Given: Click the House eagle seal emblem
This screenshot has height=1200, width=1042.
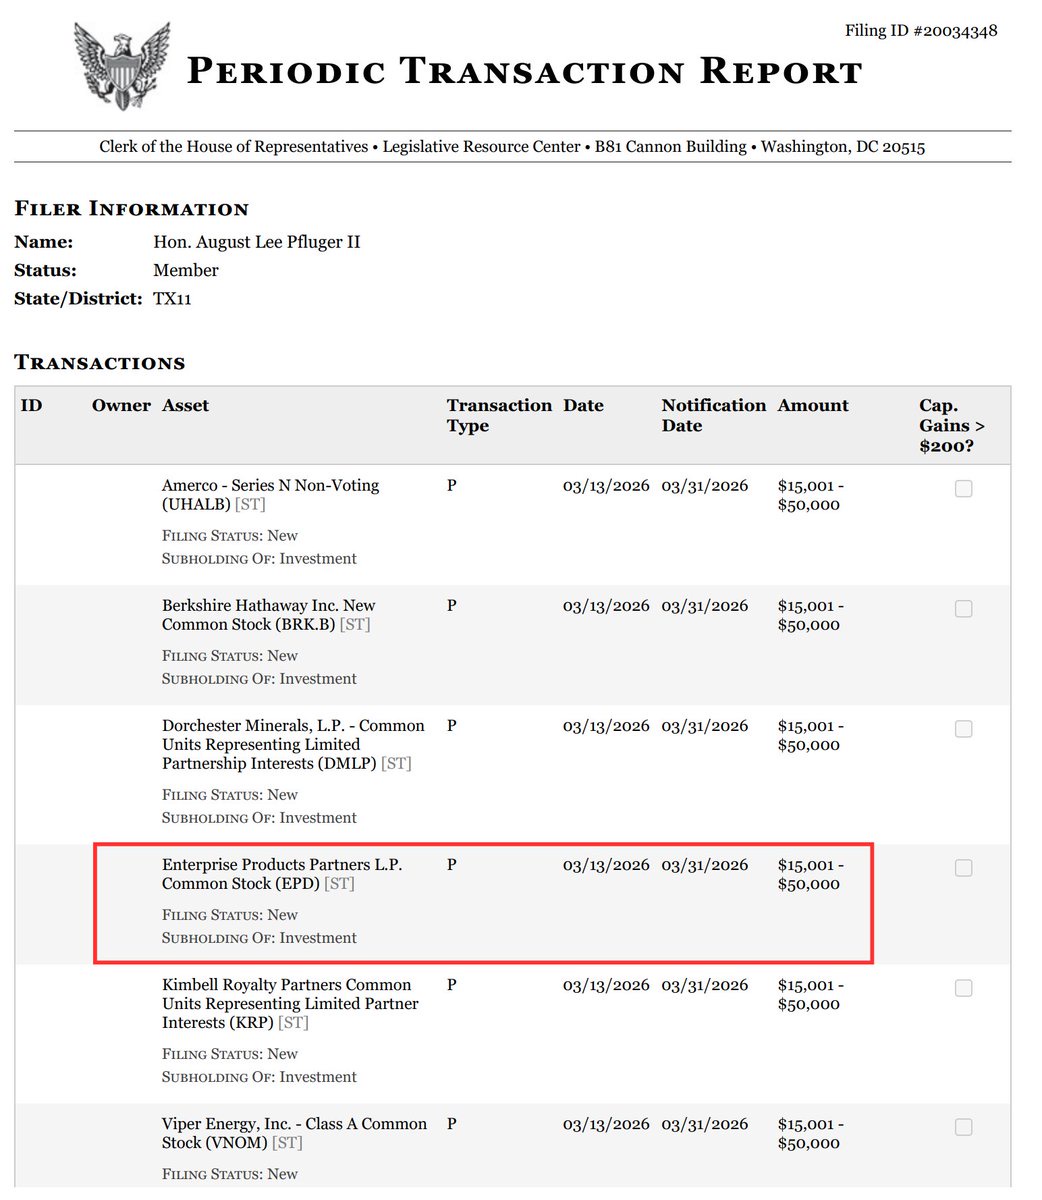Looking at the screenshot, I should coord(122,66).
